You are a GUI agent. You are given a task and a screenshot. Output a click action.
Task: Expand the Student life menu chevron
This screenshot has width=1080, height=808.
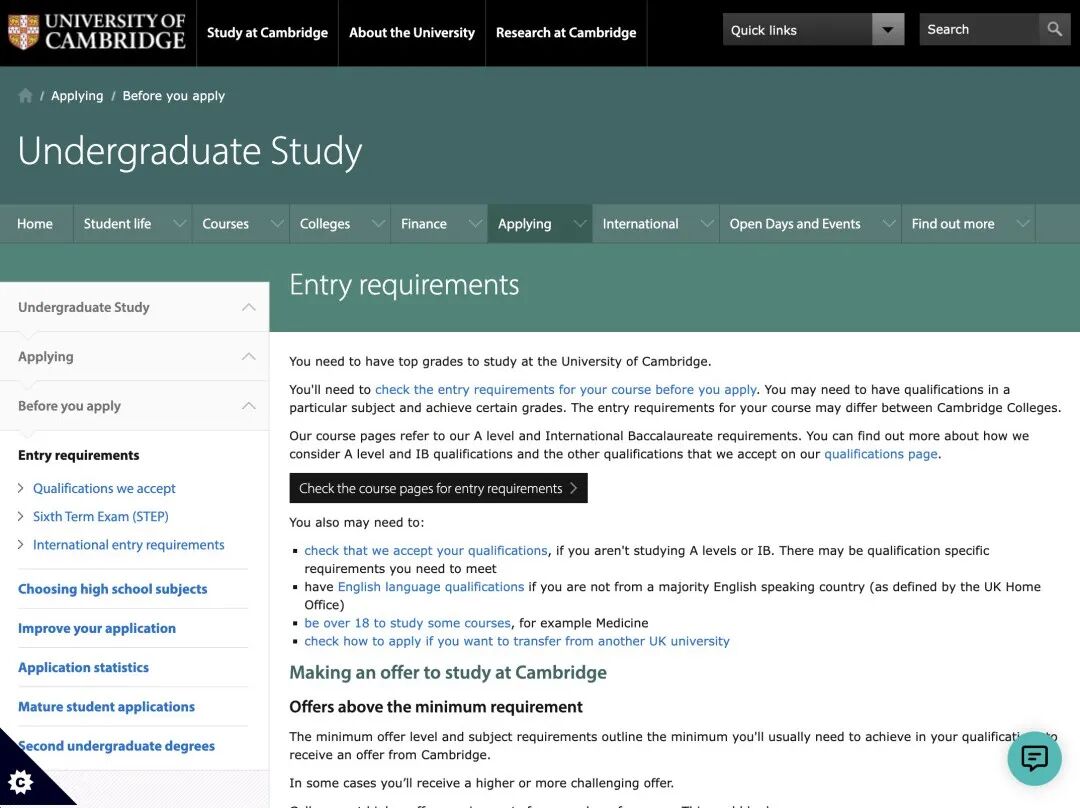[180, 223]
